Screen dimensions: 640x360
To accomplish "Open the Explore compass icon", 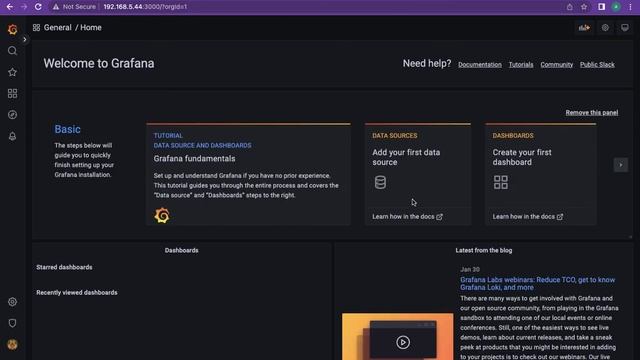I will (12, 115).
